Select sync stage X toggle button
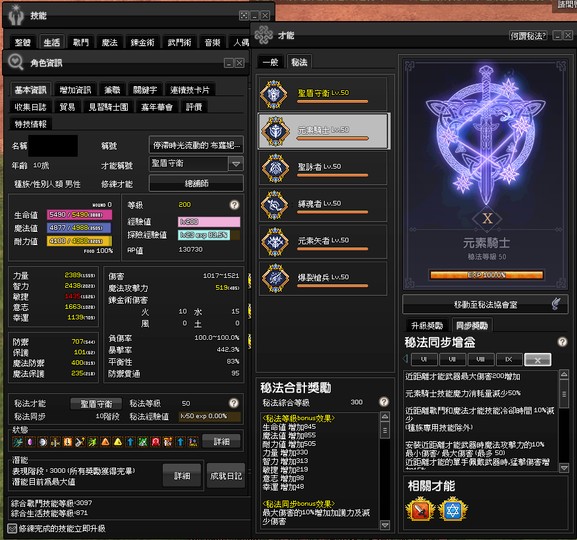Image resolution: width=577 pixels, height=540 pixels. 537,360
